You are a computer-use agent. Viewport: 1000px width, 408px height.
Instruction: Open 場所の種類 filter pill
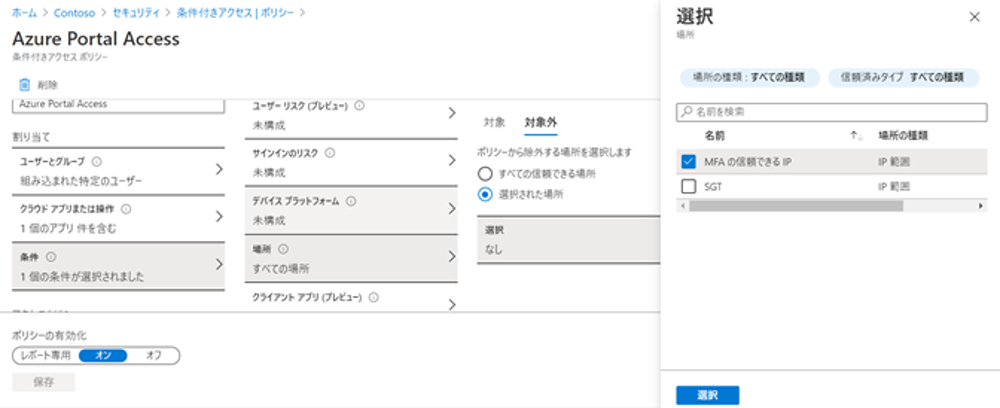click(750, 78)
